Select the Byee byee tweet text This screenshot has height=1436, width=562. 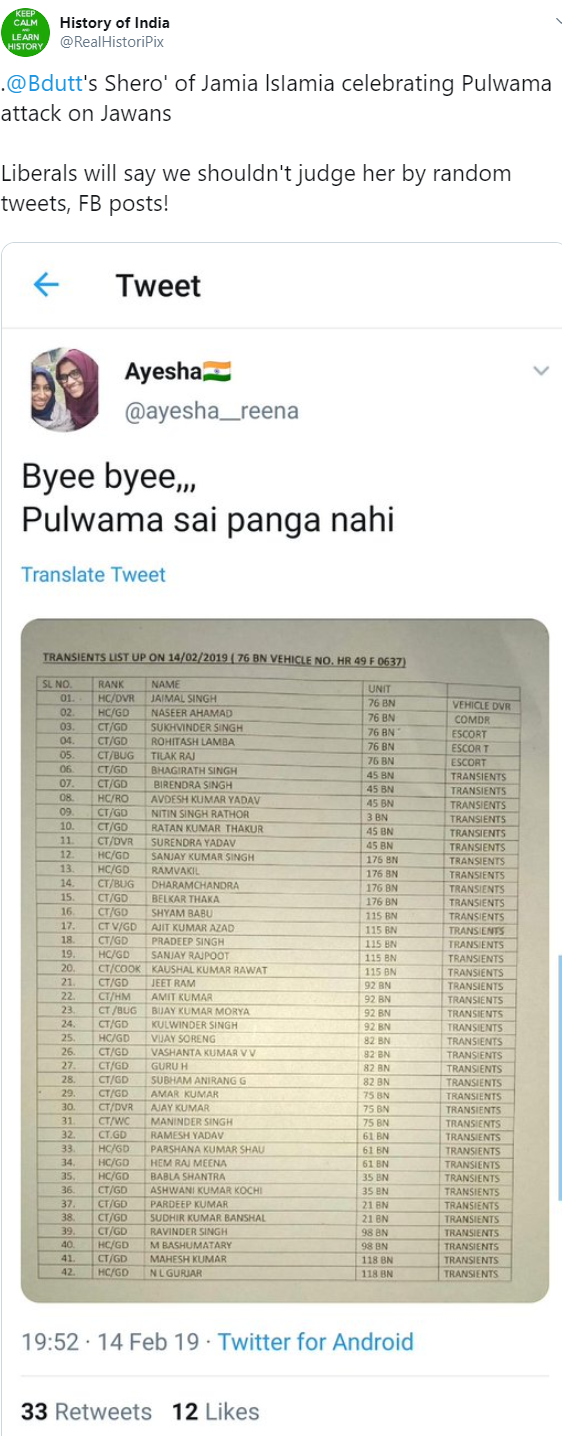pyautogui.click(x=208, y=498)
